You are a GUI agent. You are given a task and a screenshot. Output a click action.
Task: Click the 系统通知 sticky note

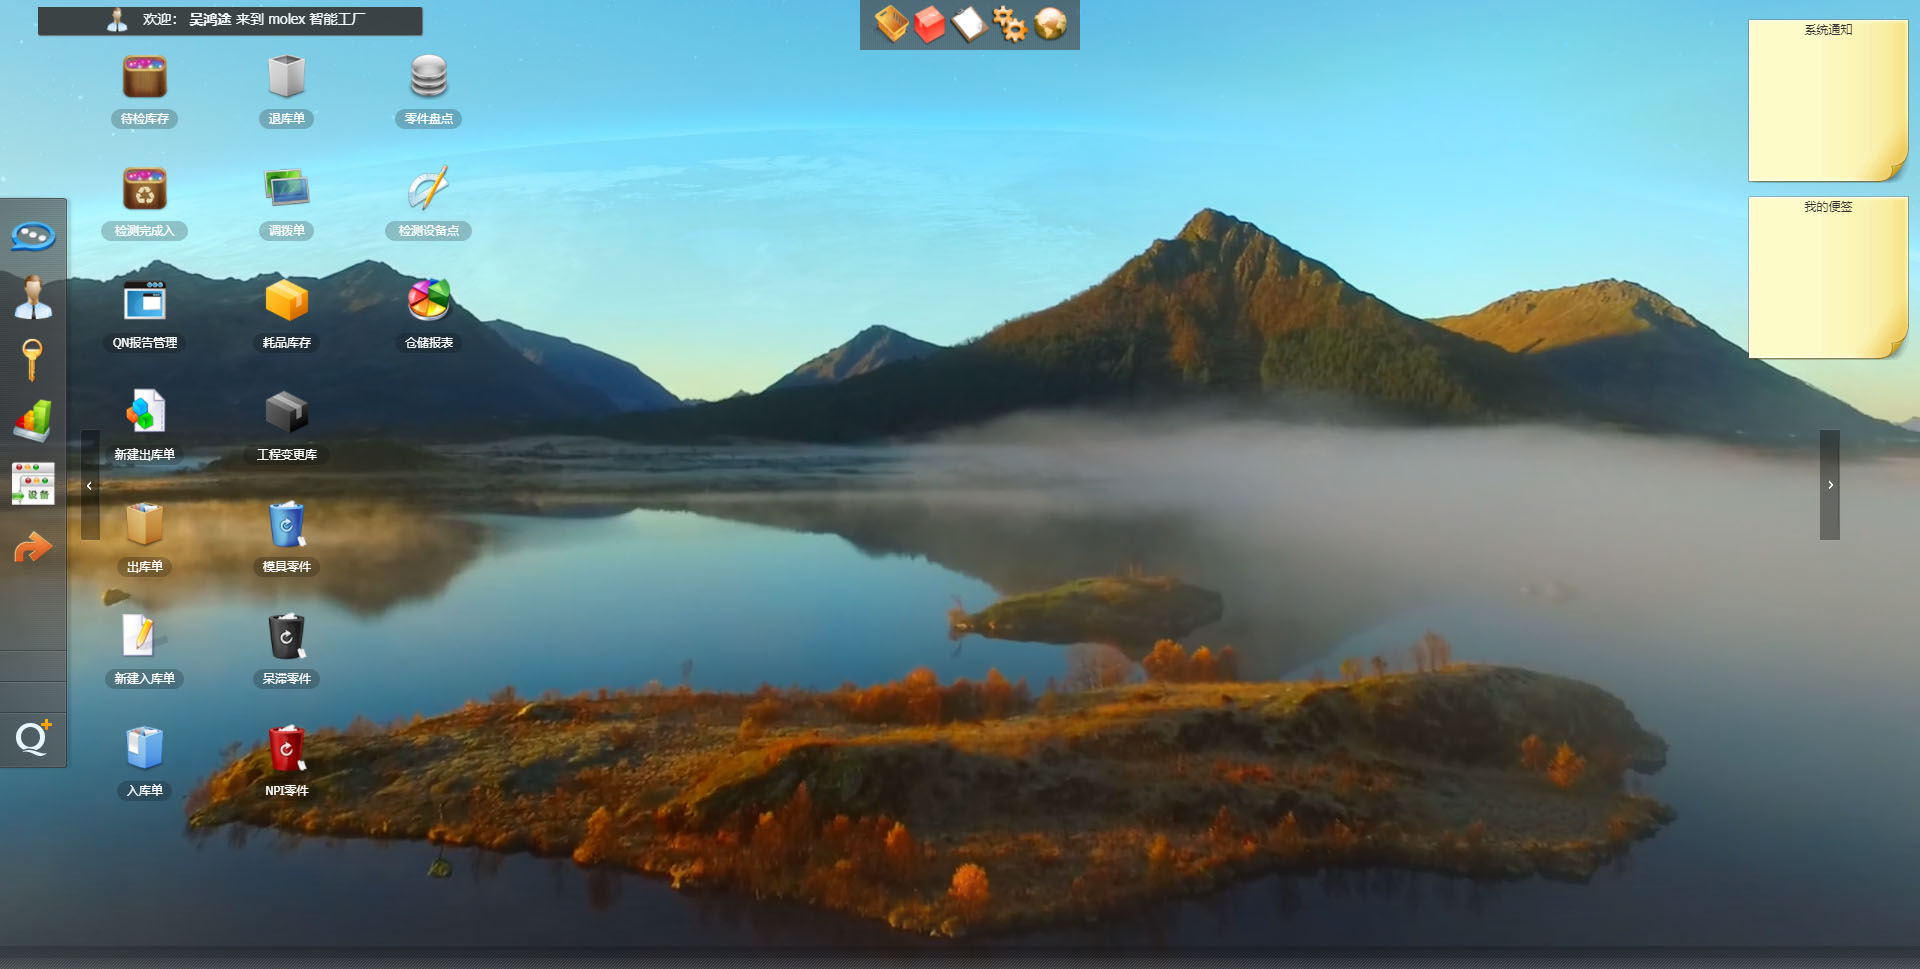(1827, 100)
